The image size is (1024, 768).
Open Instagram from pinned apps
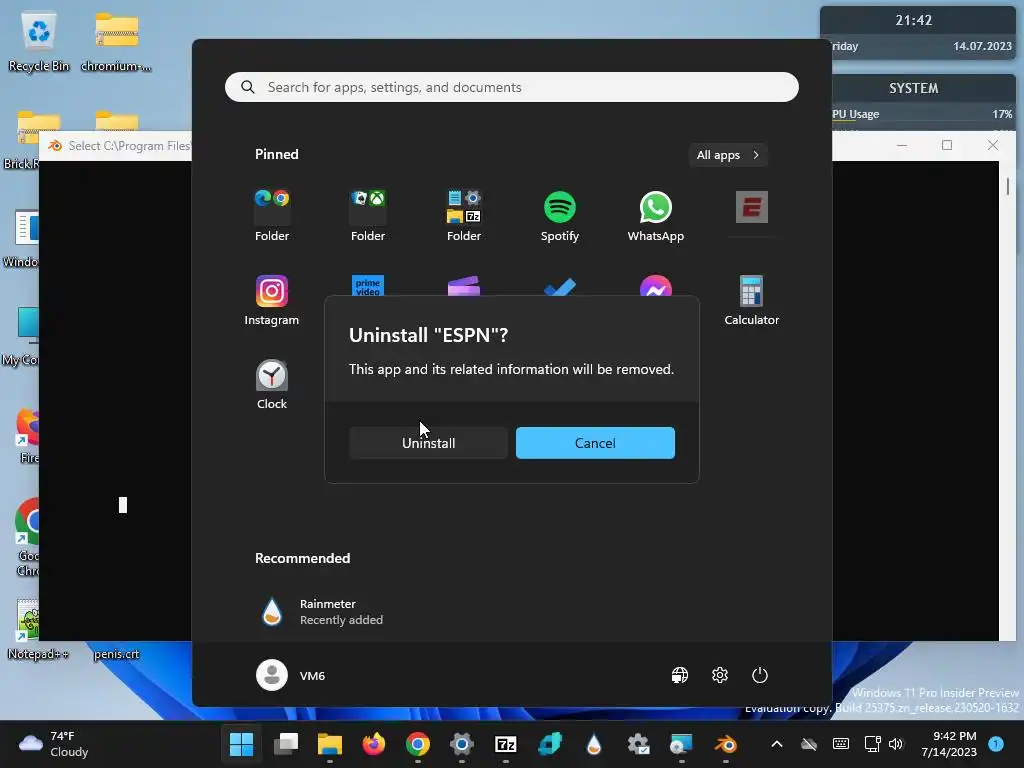pyautogui.click(x=272, y=300)
